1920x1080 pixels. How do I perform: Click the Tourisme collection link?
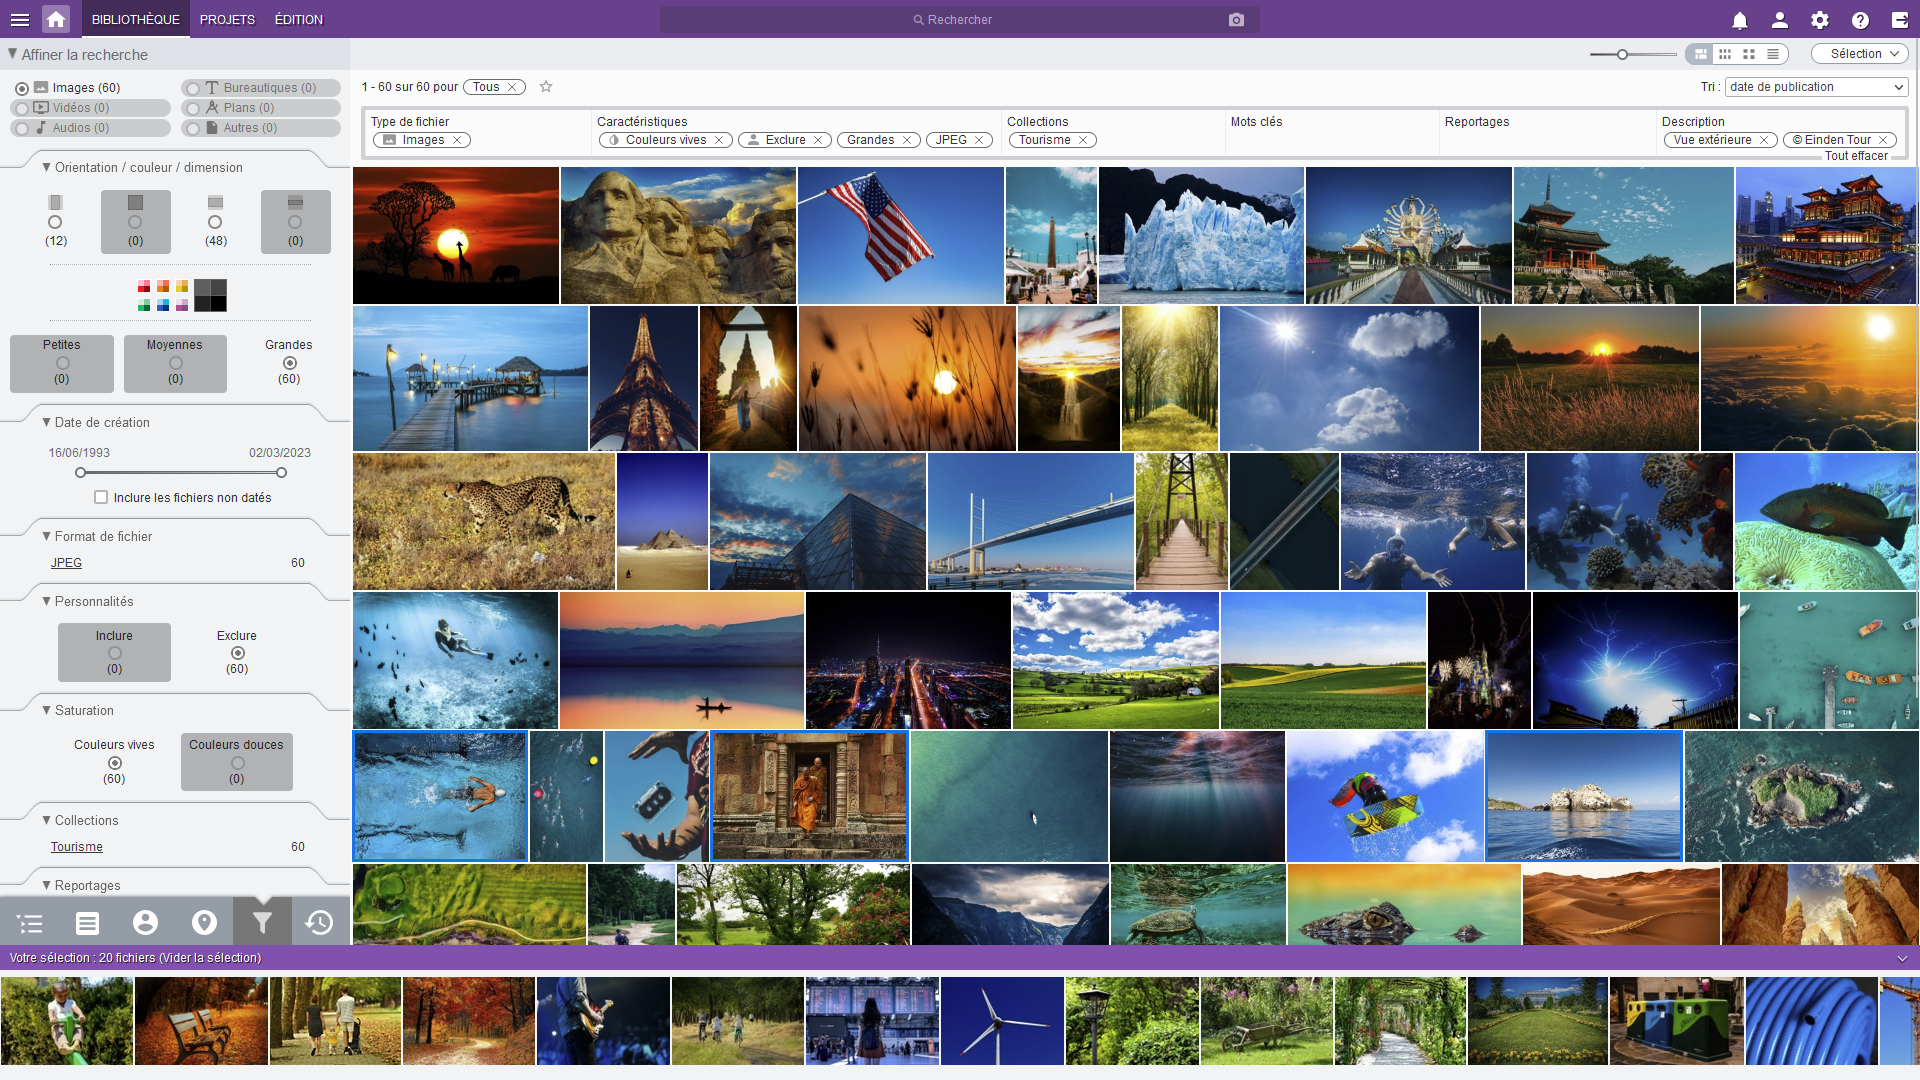(x=77, y=847)
